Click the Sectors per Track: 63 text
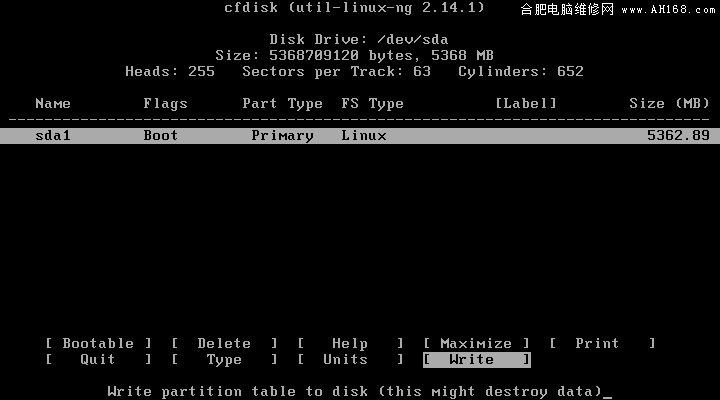 [x=337, y=72]
